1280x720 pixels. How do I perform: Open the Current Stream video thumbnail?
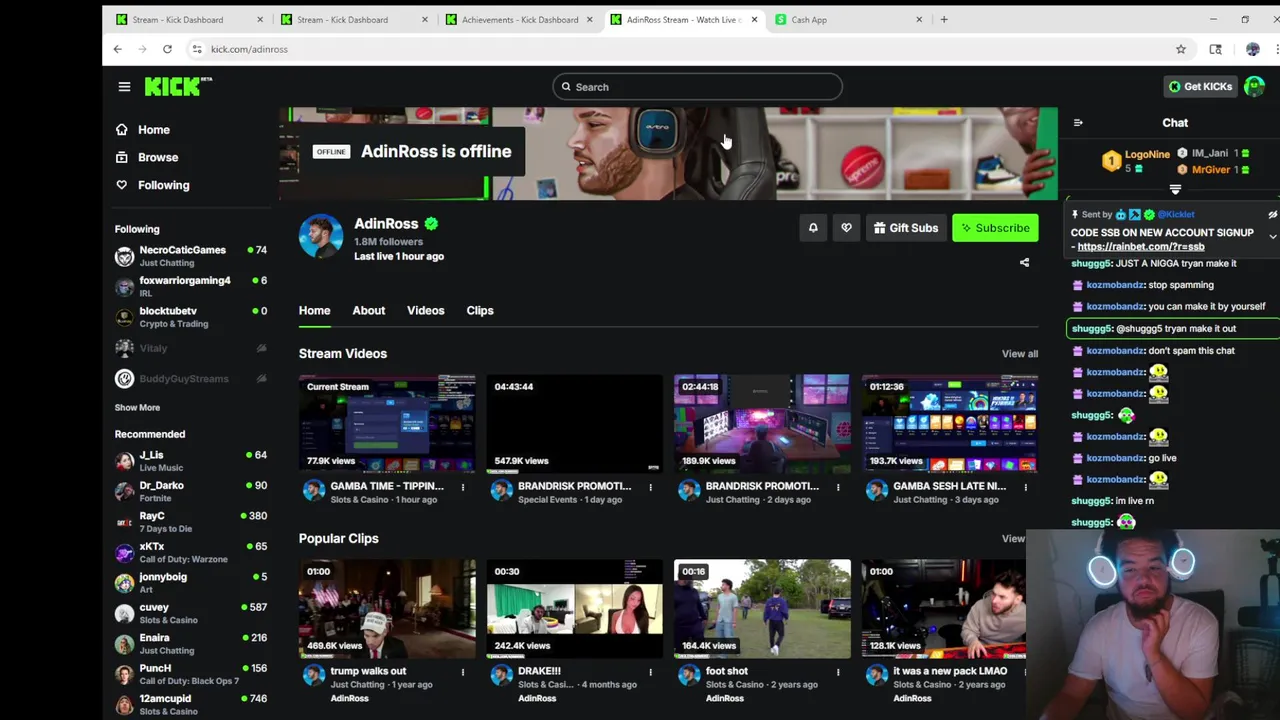click(x=387, y=423)
